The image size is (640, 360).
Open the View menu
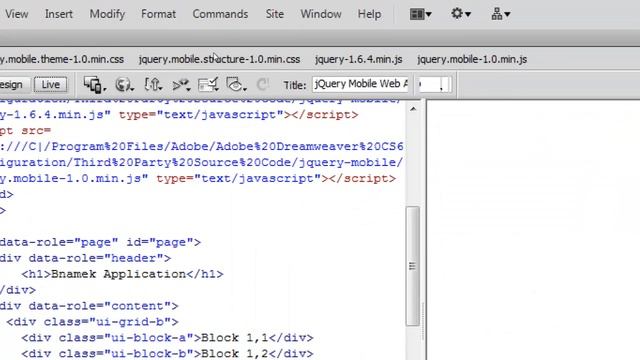coord(17,14)
